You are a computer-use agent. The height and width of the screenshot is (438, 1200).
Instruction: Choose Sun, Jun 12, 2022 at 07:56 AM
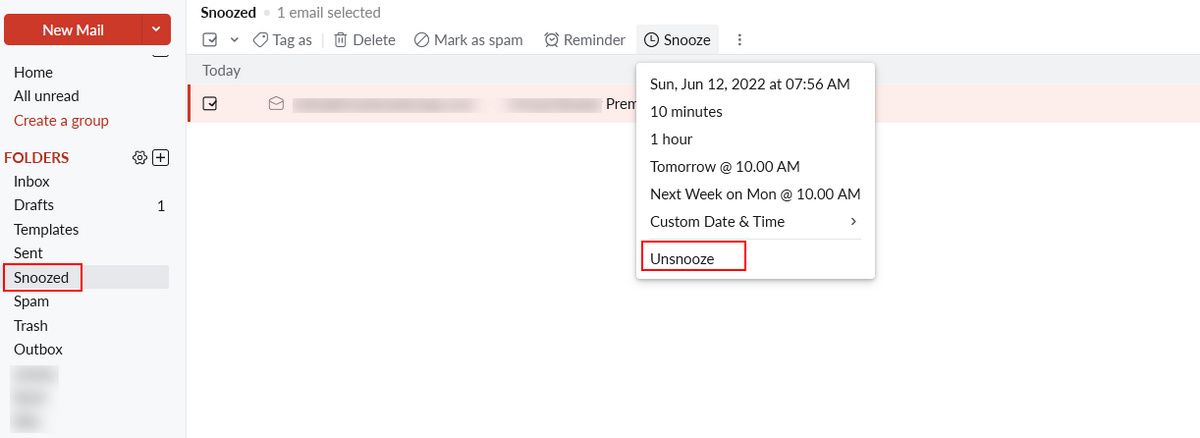point(750,84)
